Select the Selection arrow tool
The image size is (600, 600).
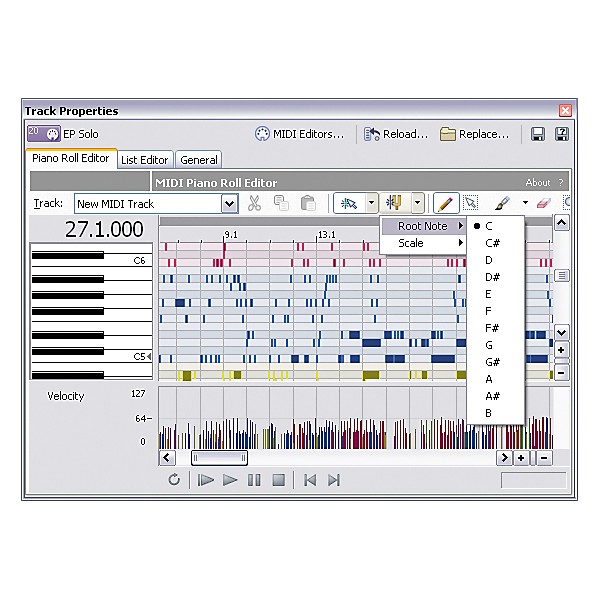pyautogui.click(x=471, y=203)
